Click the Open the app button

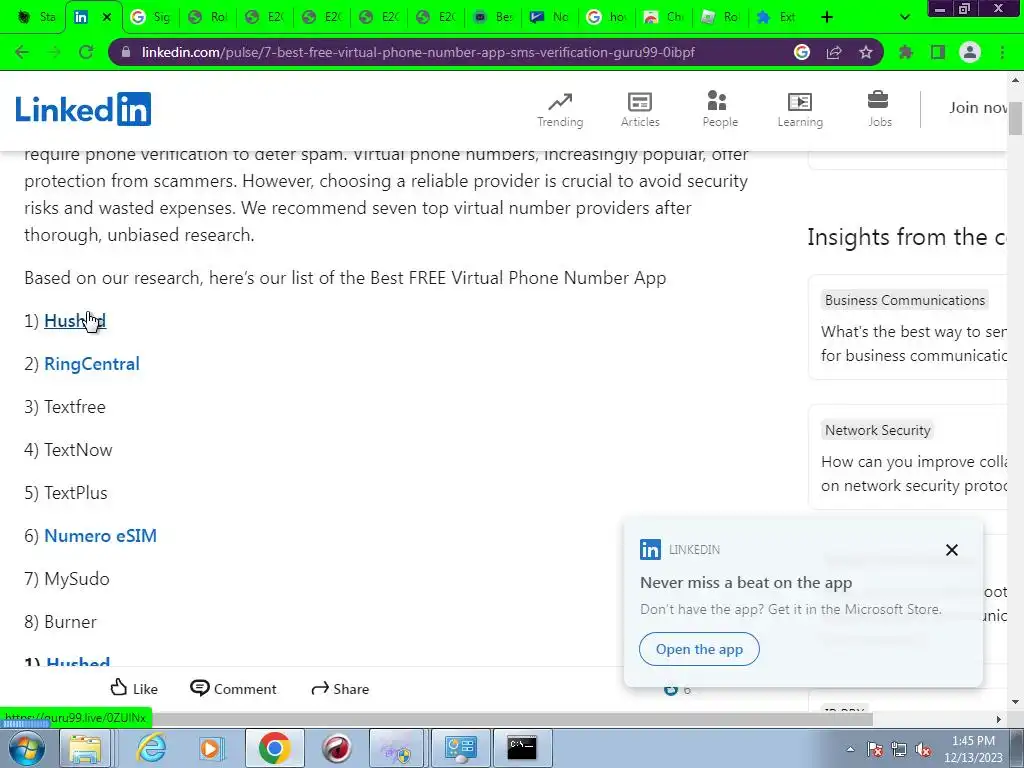(x=699, y=649)
